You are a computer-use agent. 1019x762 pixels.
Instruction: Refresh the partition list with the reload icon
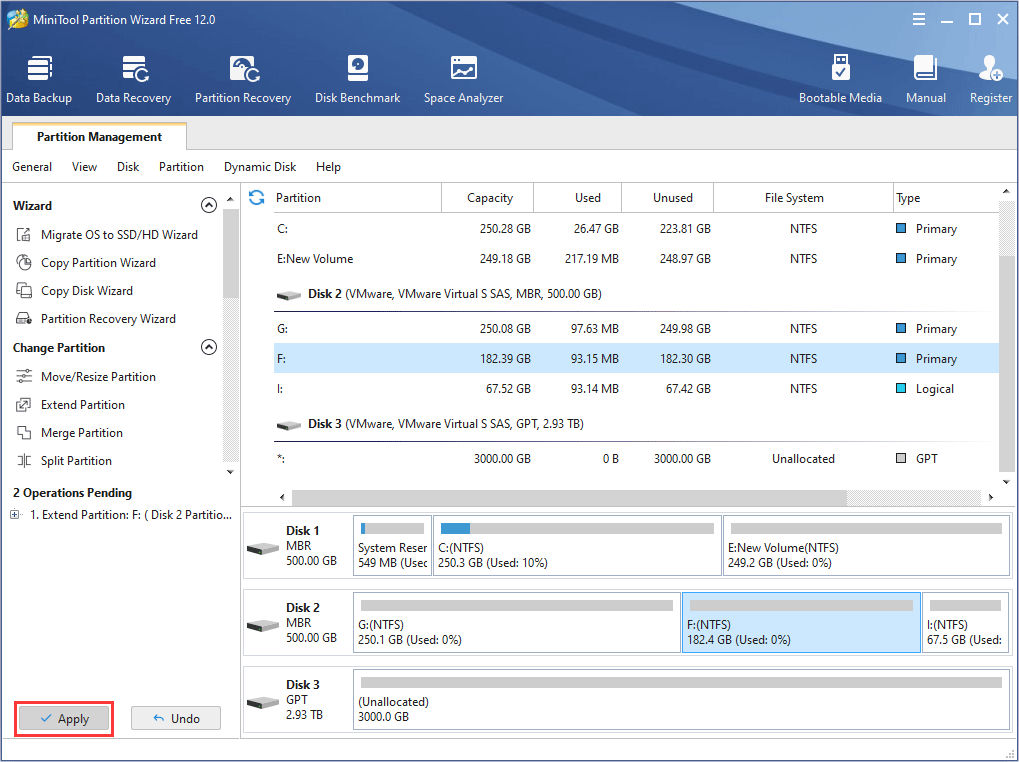click(x=257, y=197)
